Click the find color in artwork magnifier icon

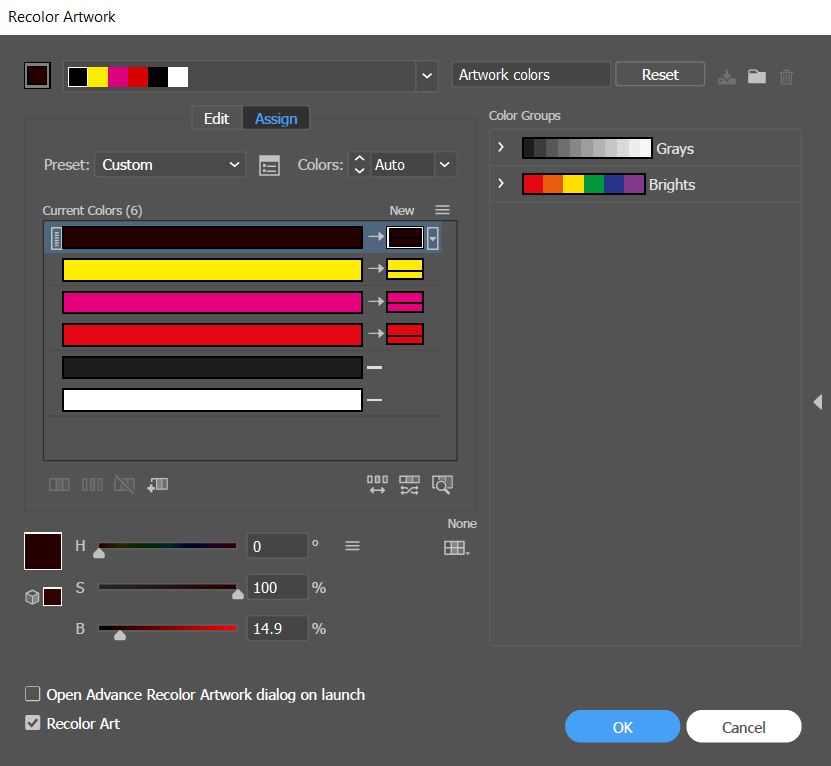point(442,485)
